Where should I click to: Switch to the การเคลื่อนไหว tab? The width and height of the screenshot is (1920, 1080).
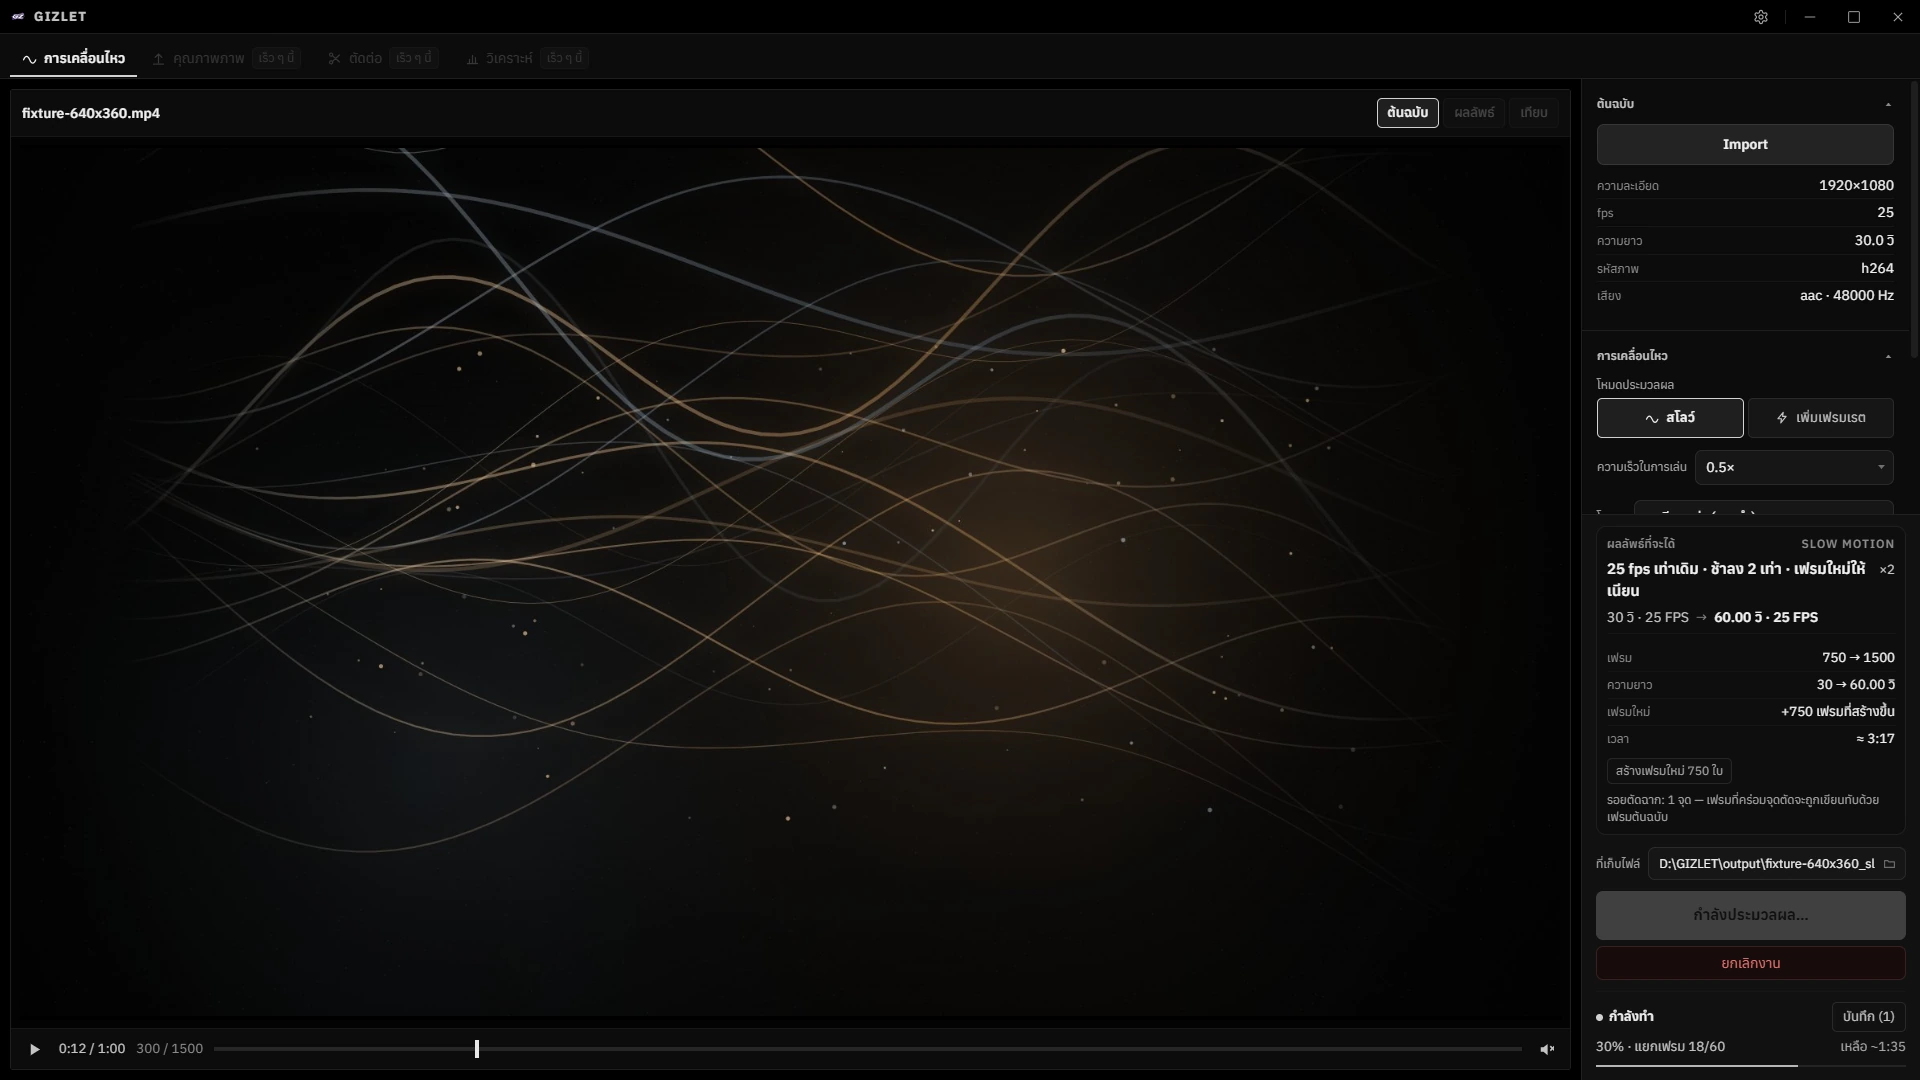point(74,58)
